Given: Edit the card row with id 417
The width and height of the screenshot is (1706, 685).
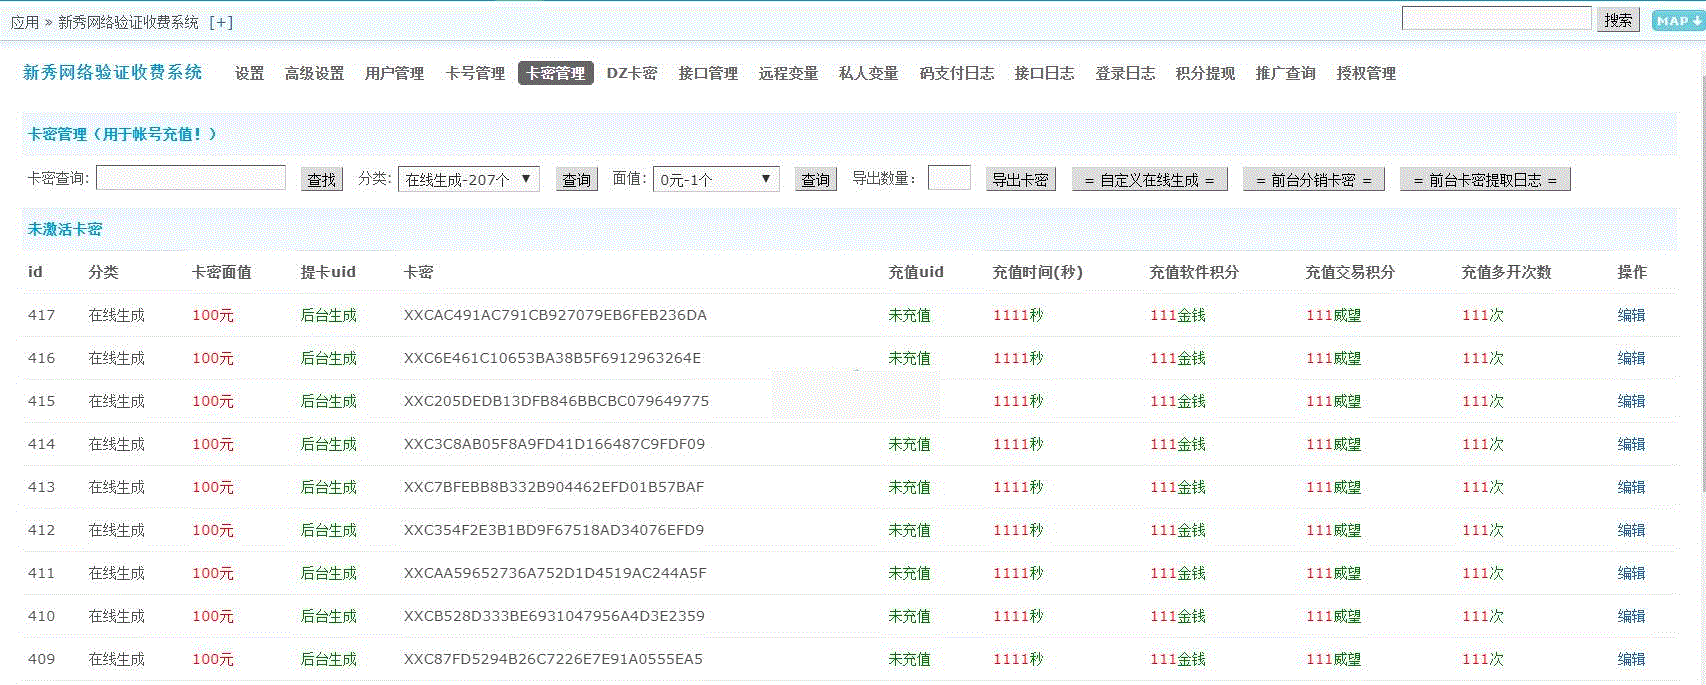Looking at the screenshot, I should coord(1631,315).
